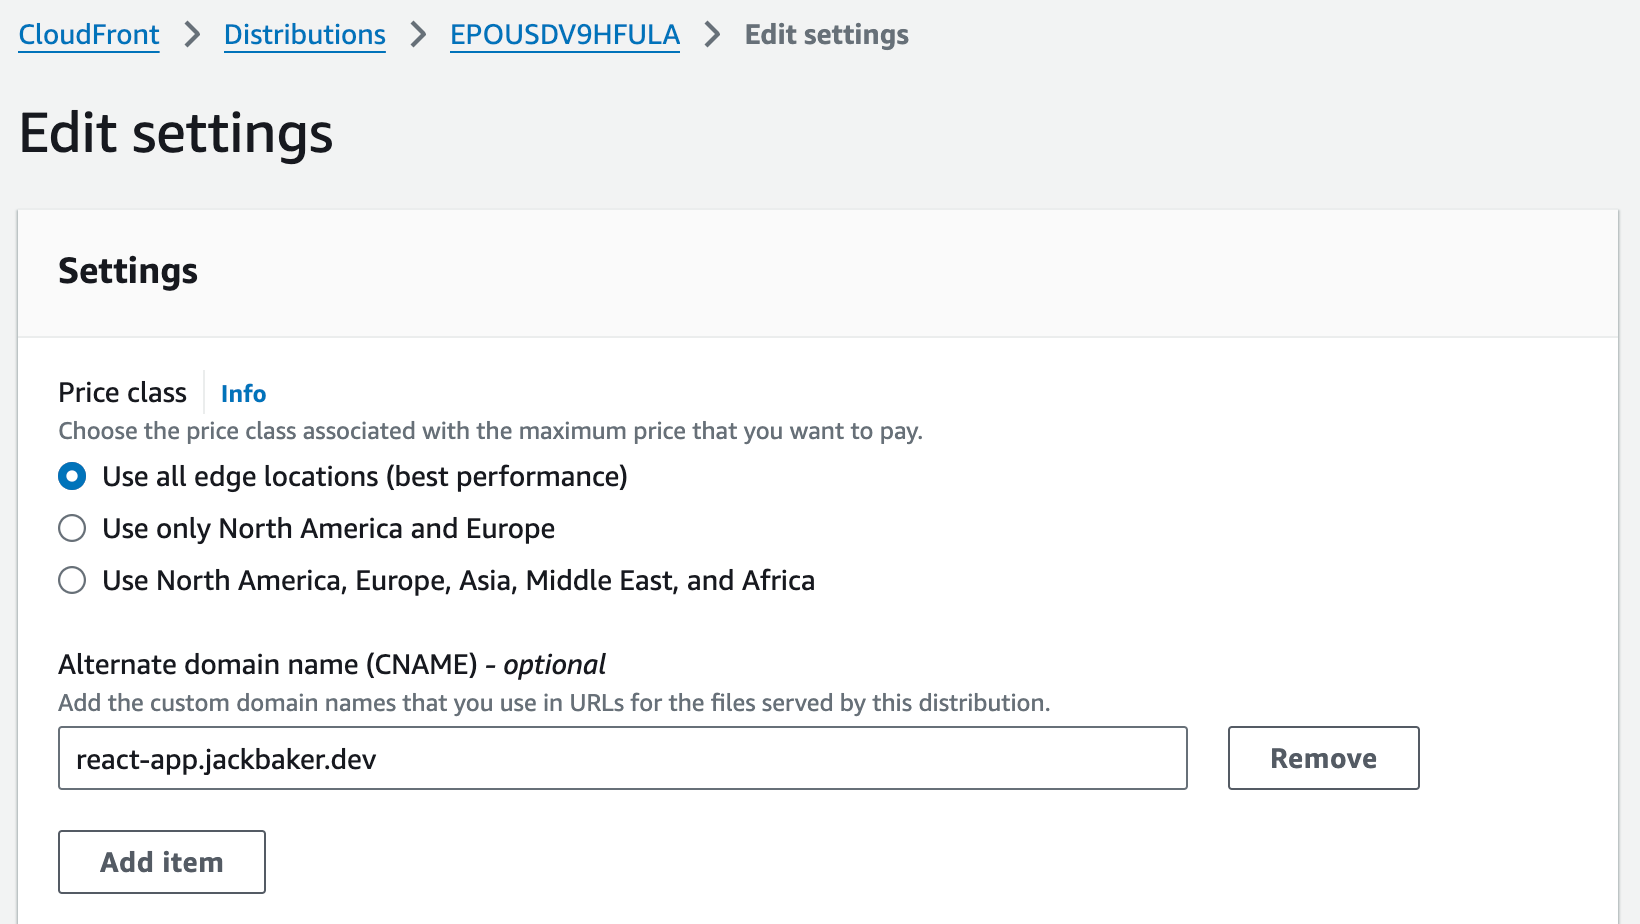Open distribution EPOUSDV9HFULA in the breadcrumb
The width and height of the screenshot is (1640, 924).
pyautogui.click(x=564, y=35)
